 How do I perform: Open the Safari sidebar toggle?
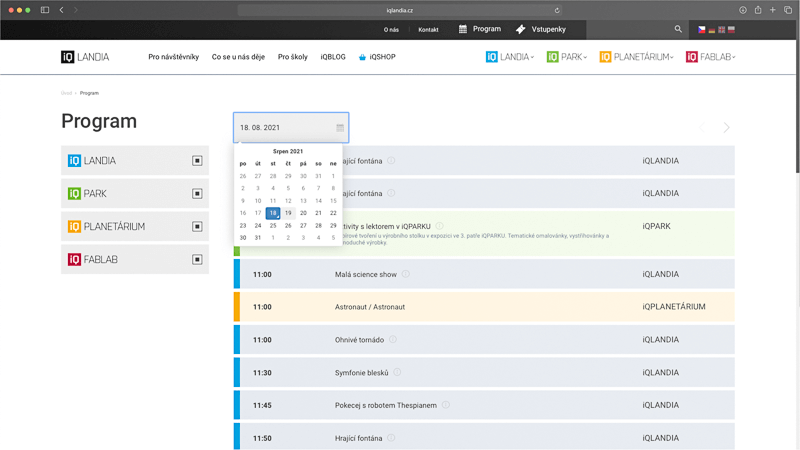[45, 10]
